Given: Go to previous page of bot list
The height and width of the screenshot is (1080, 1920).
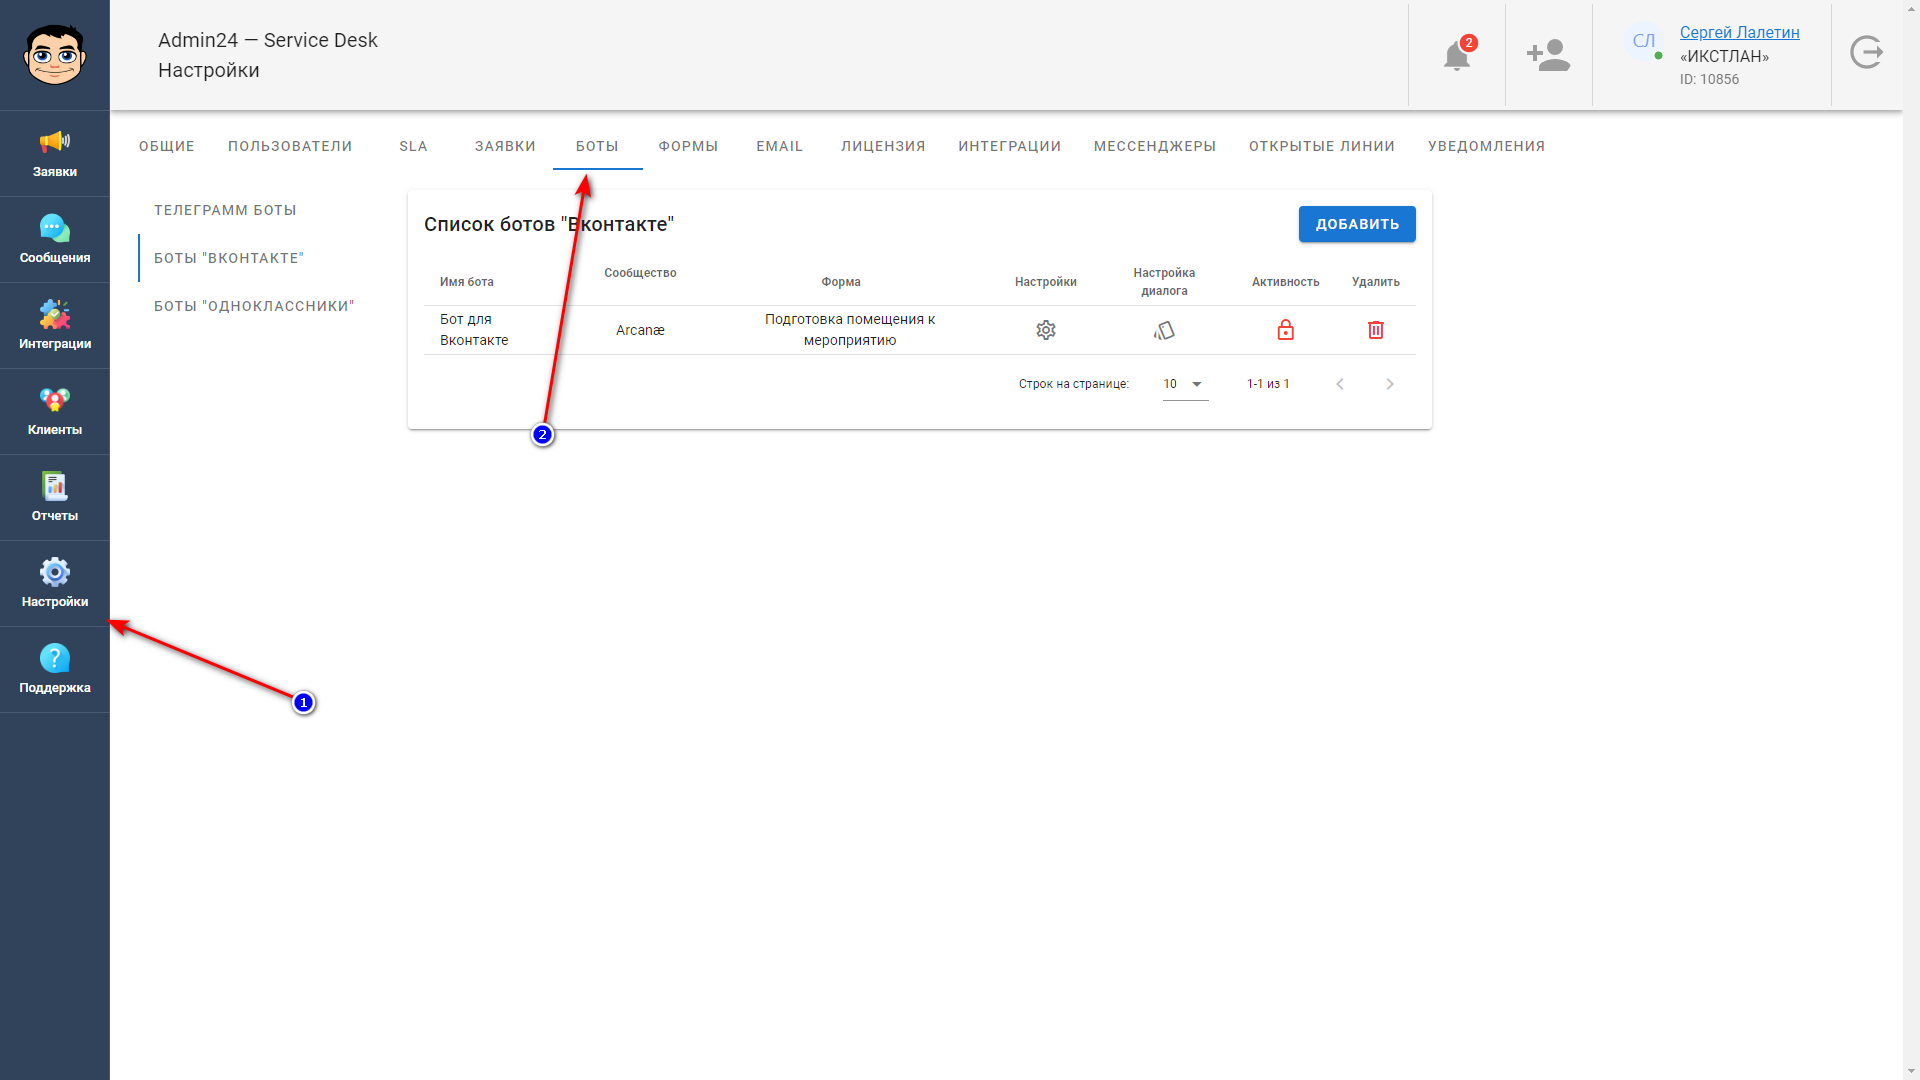Looking at the screenshot, I should point(1340,384).
